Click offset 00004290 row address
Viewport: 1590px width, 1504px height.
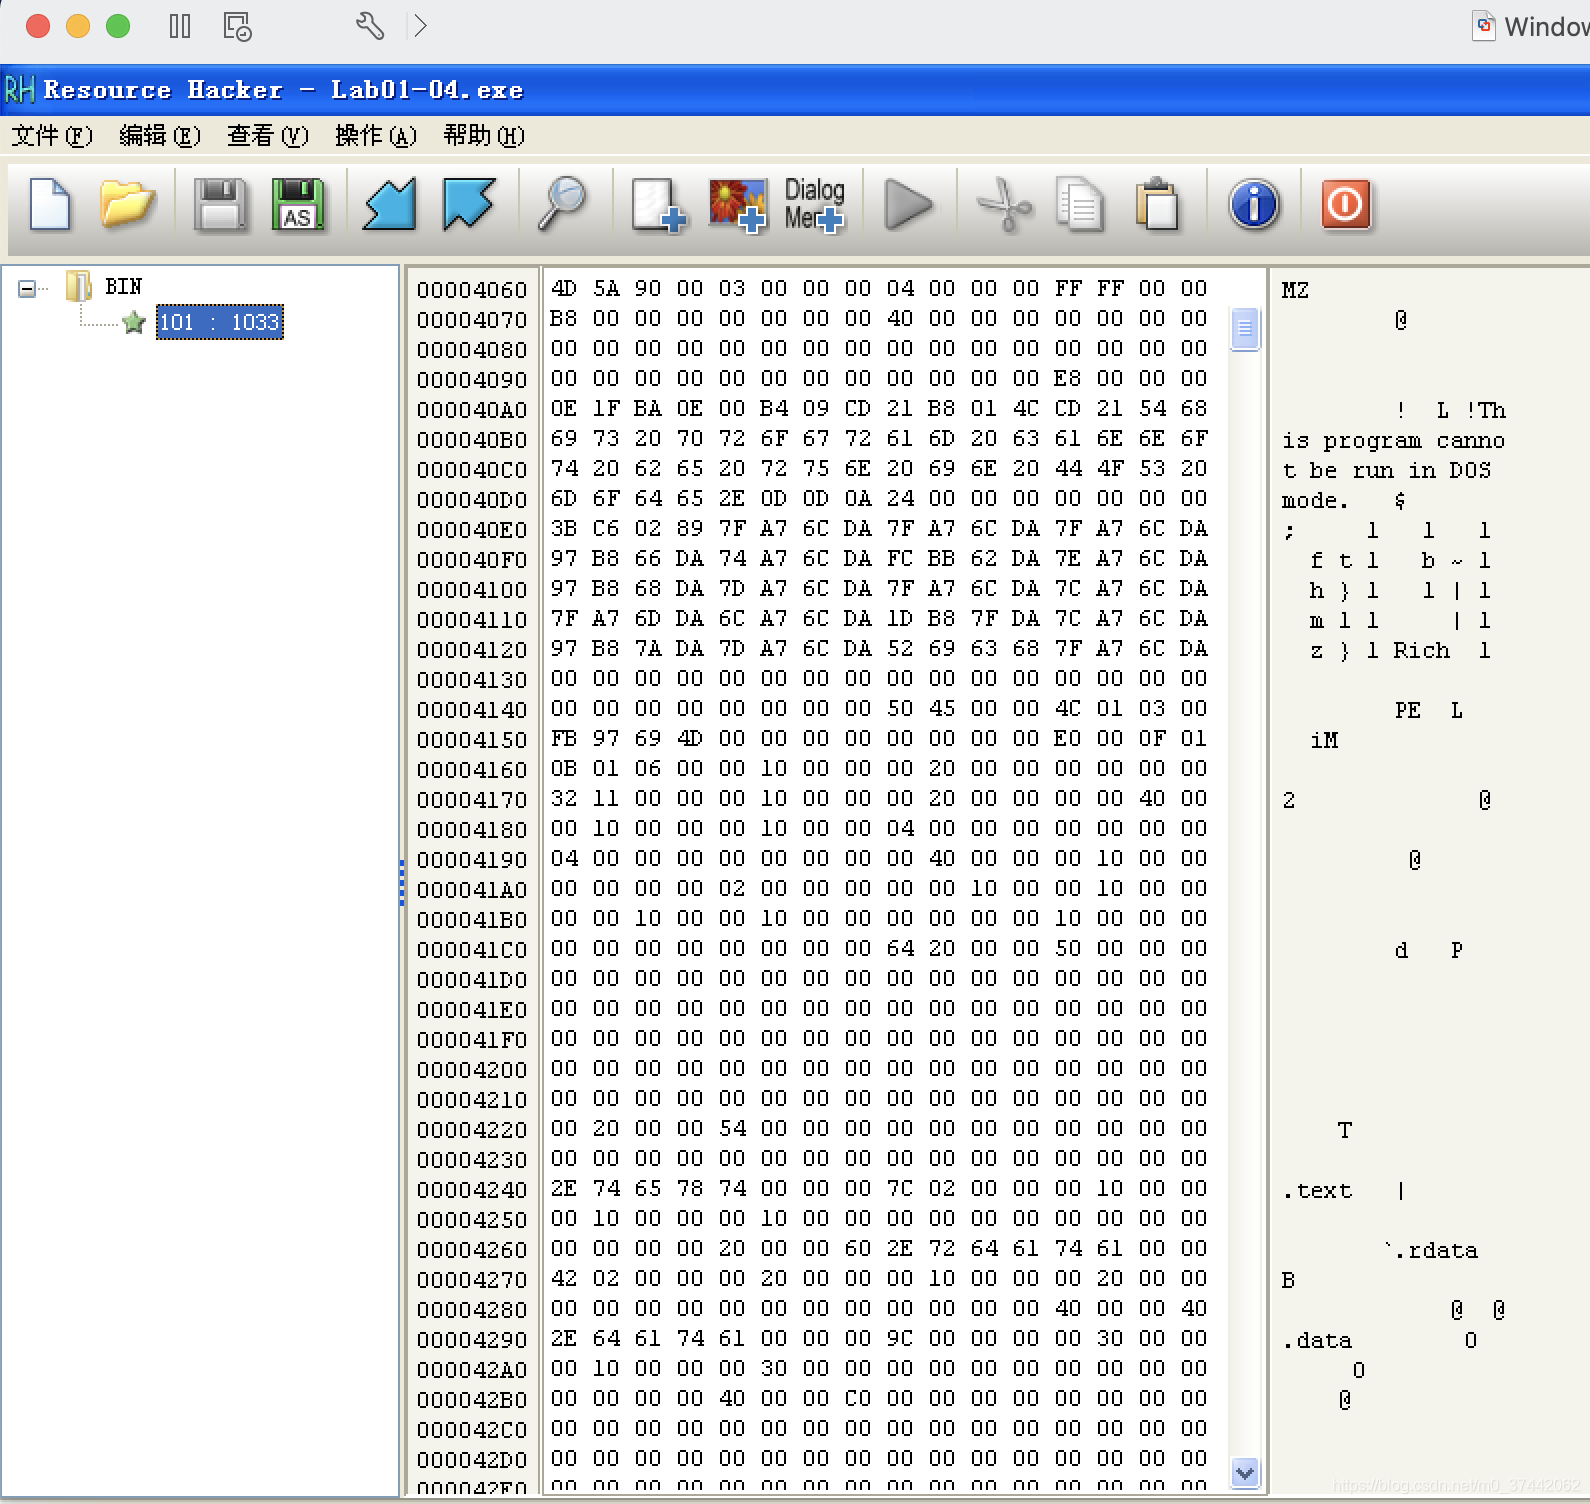tap(472, 1340)
